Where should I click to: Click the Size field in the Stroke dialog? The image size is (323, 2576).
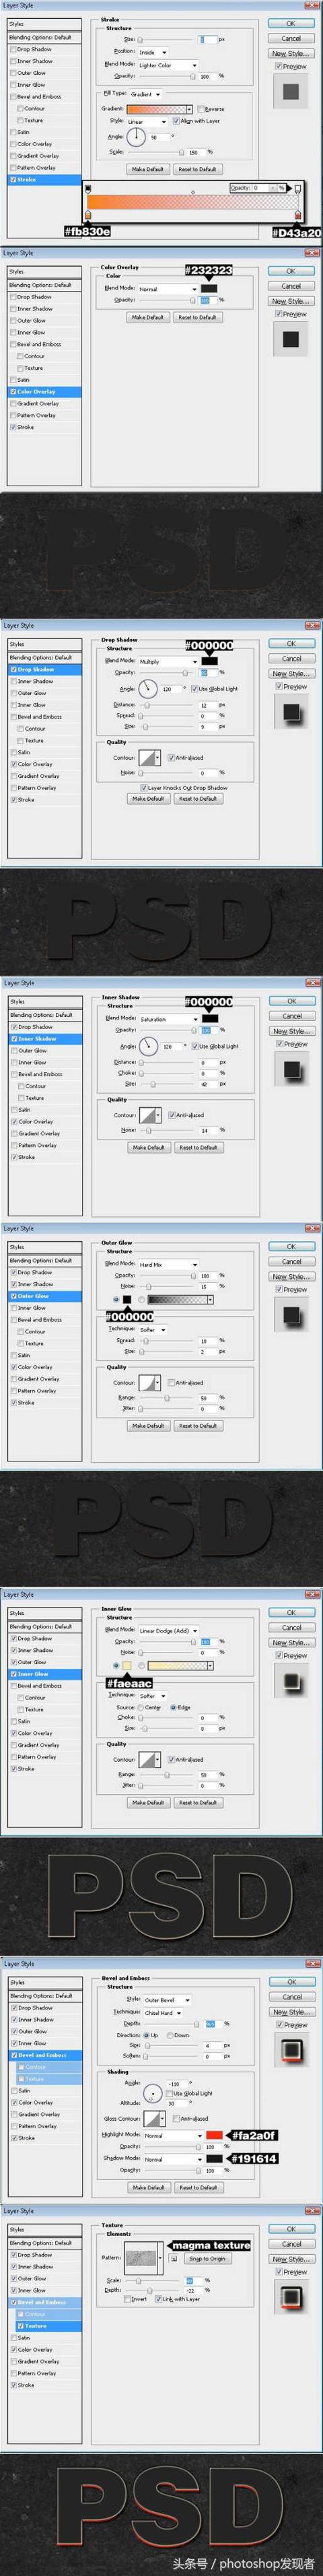(x=207, y=40)
